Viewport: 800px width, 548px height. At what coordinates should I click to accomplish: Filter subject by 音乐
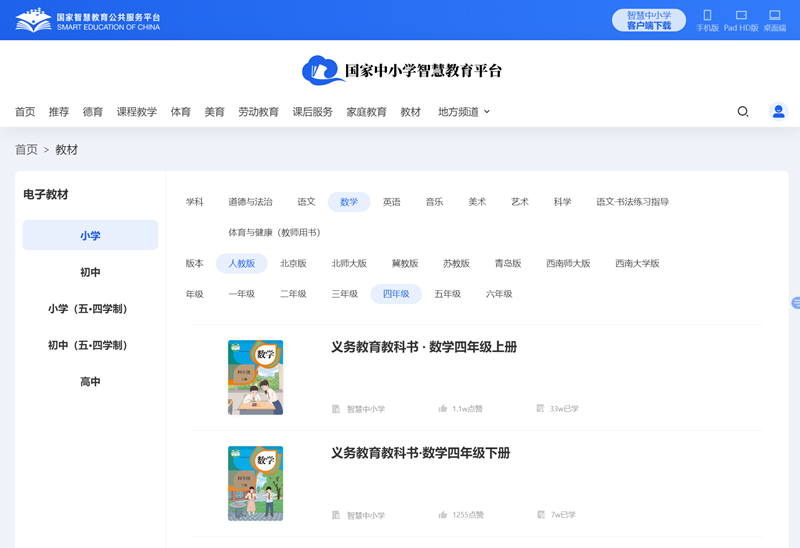pyautogui.click(x=434, y=202)
